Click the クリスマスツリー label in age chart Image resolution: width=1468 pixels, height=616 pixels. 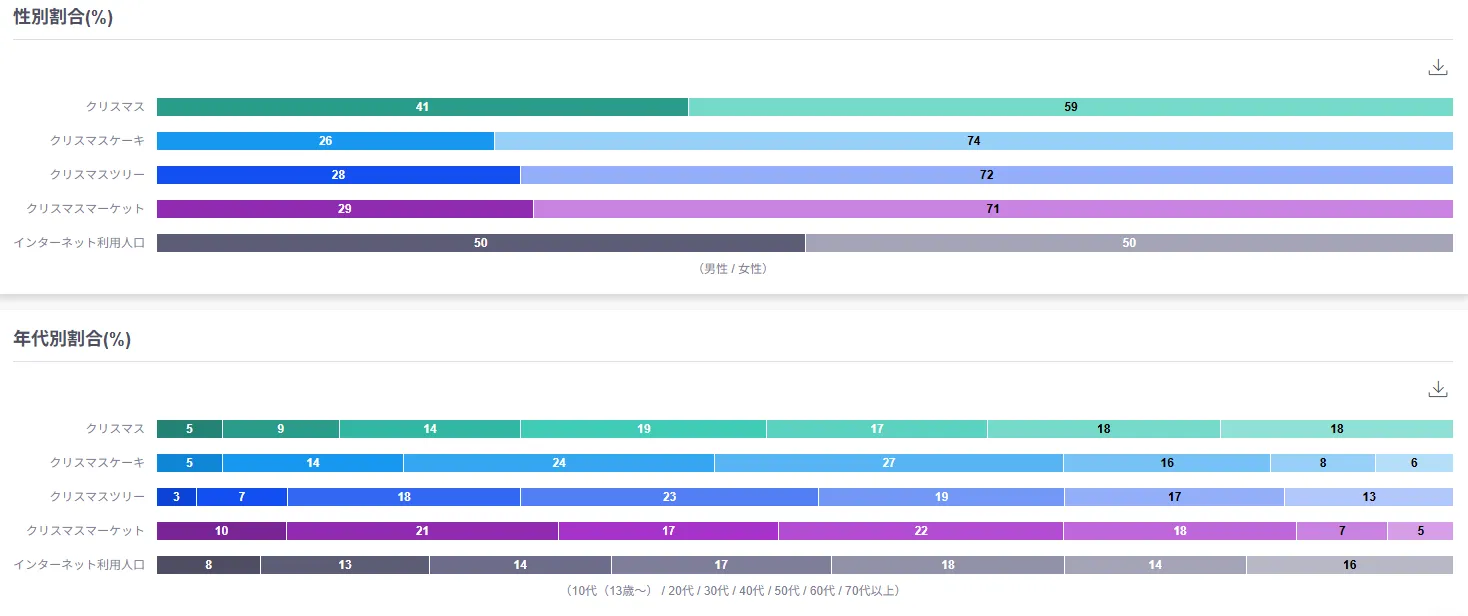[97, 497]
